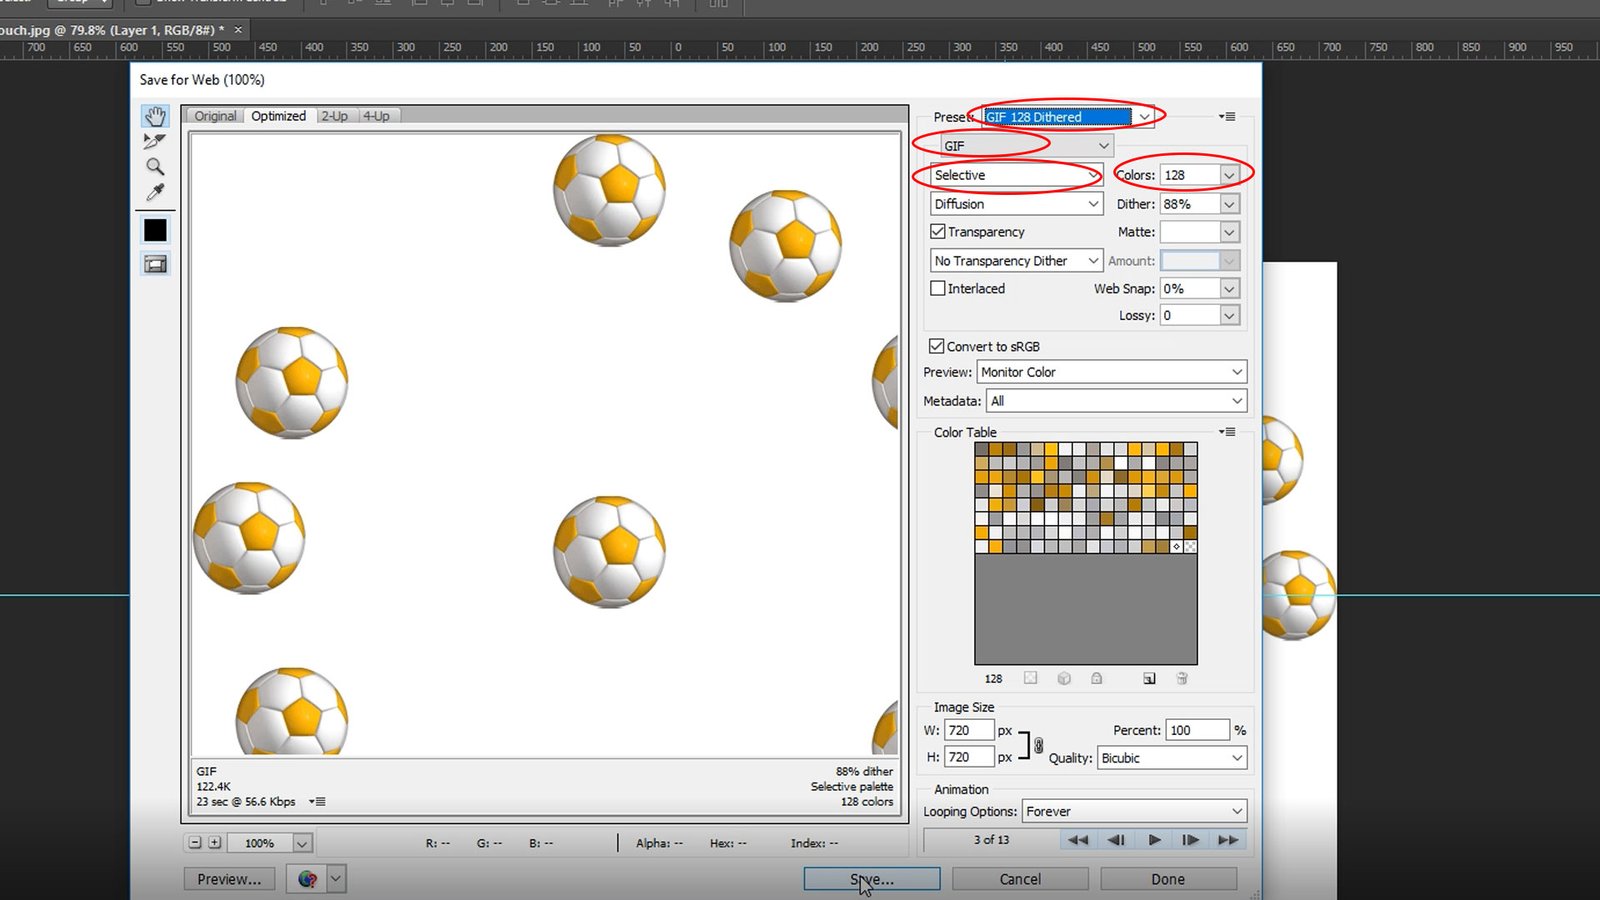Select the Zoom tool

[x=155, y=167]
